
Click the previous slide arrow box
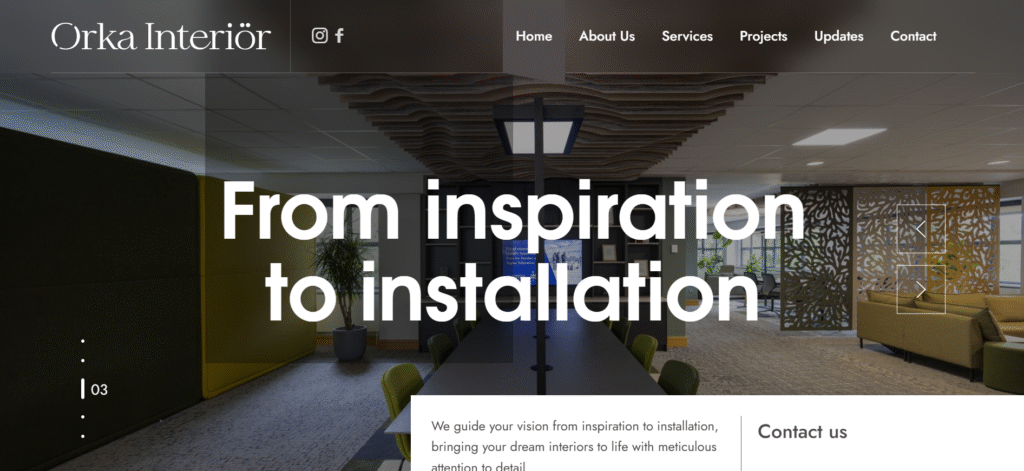click(x=921, y=229)
